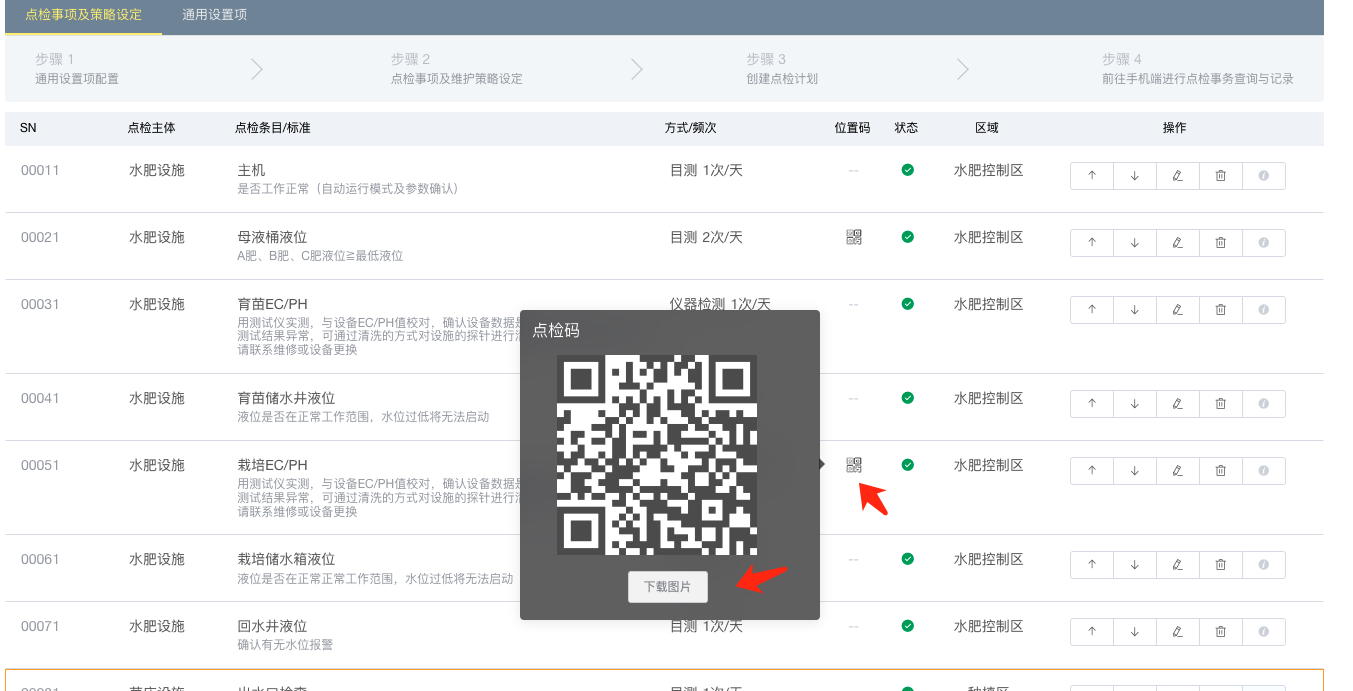Click 水肥控制区 in row 00061
This screenshot has height=691, width=1353.
coord(988,559)
